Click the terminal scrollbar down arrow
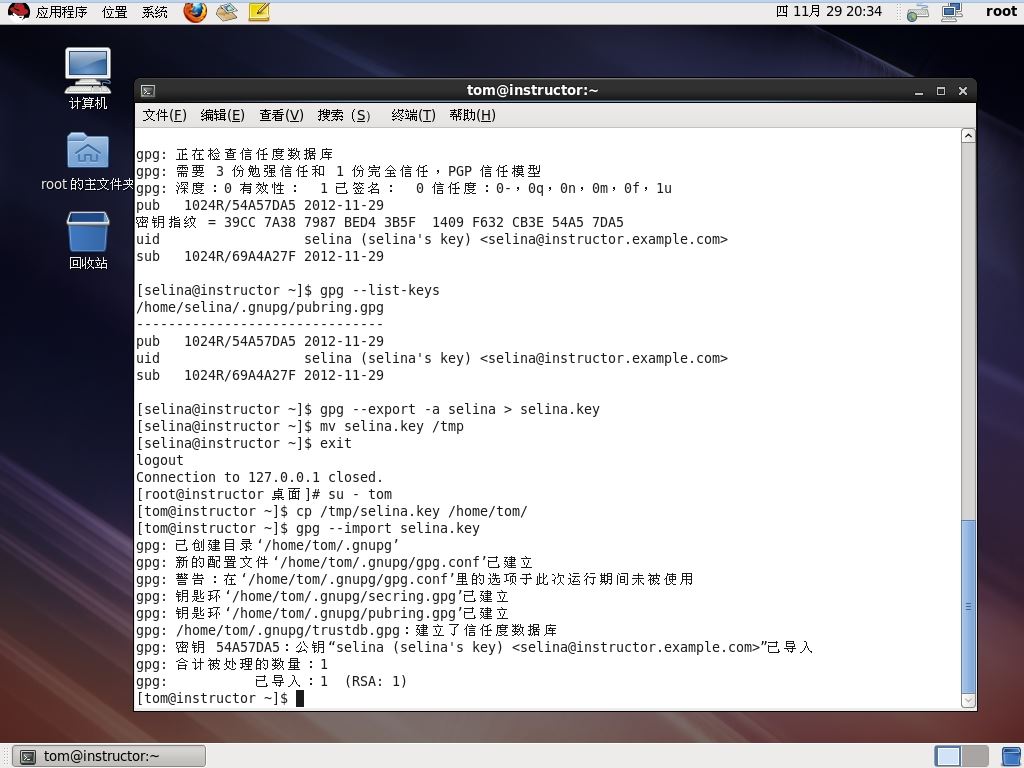This screenshot has width=1024, height=768. pyautogui.click(x=968, y=700)
